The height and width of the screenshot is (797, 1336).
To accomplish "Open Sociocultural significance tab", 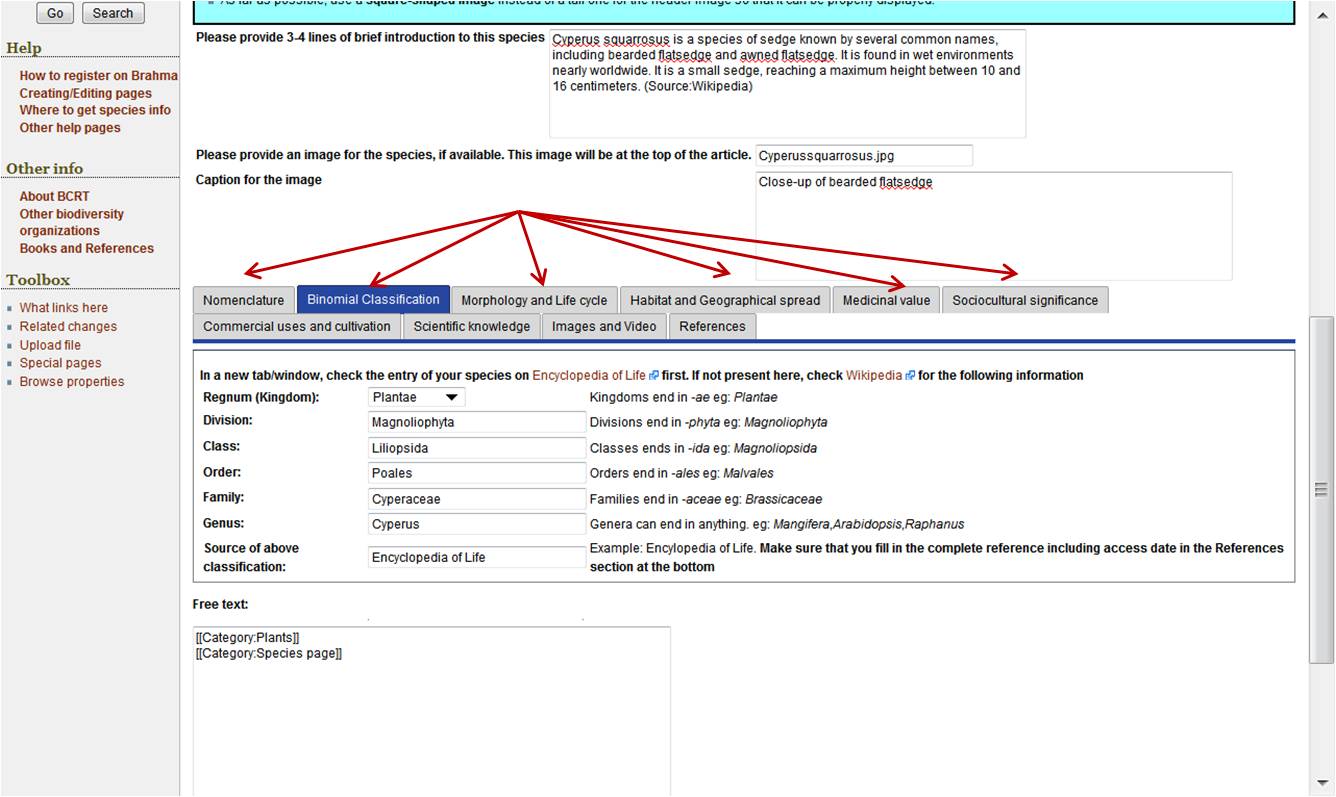I will pyautogui.click(x=1025, y=300).
